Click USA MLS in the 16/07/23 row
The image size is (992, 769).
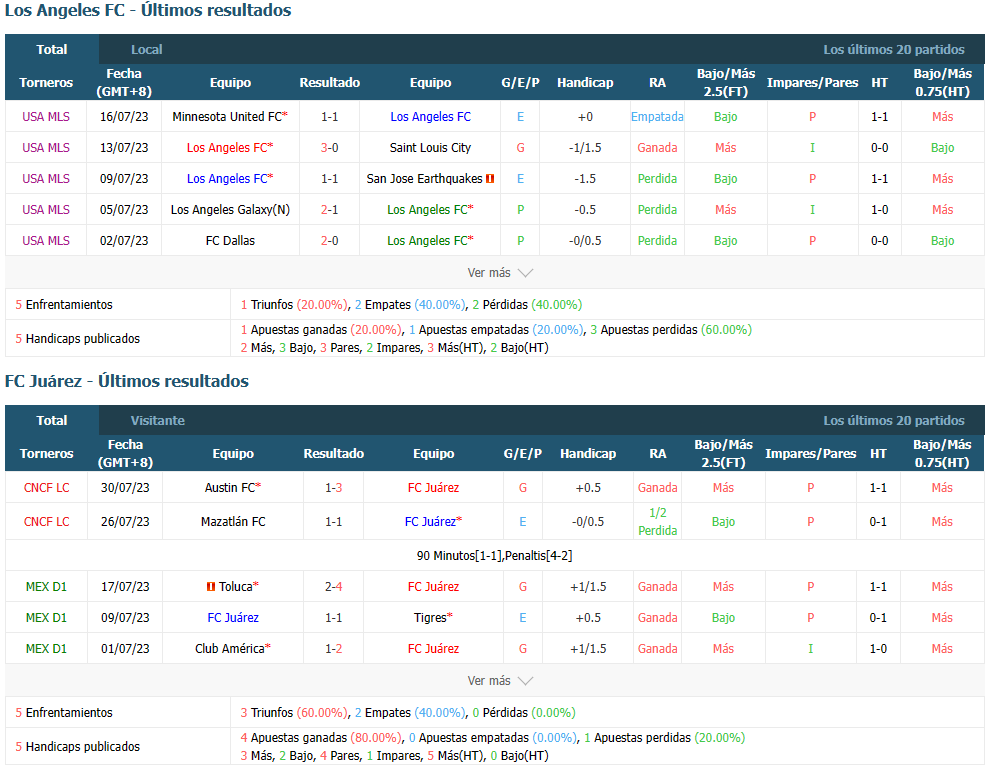[x=46, y=116]
